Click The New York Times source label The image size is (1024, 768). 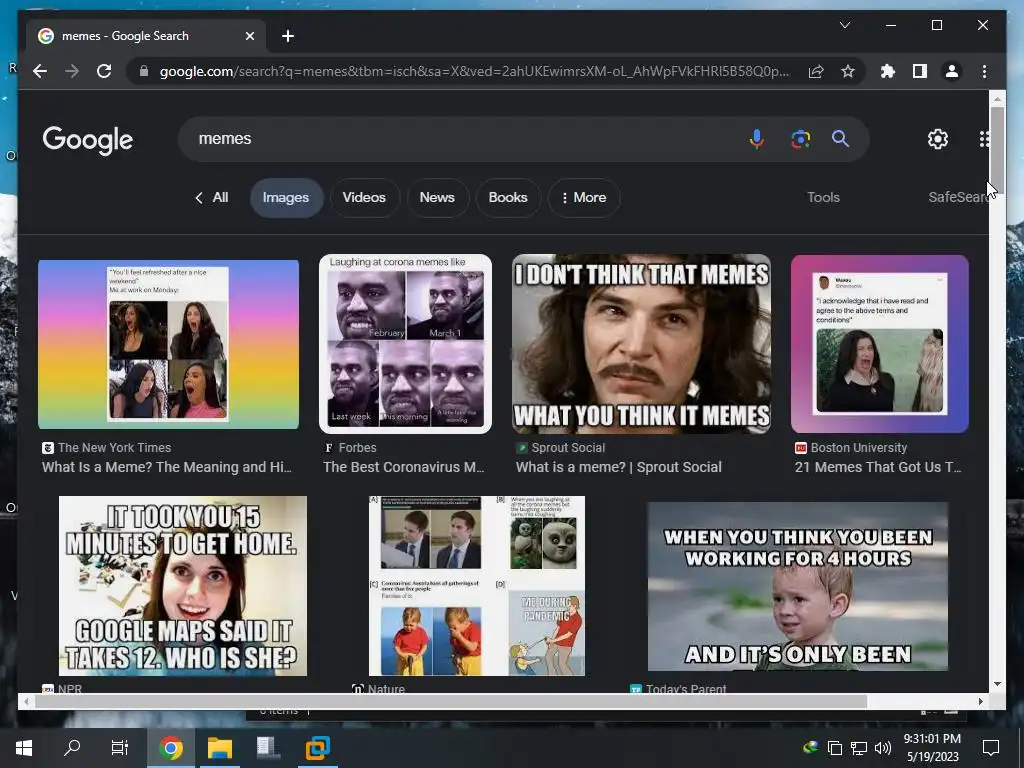[114, 447]
